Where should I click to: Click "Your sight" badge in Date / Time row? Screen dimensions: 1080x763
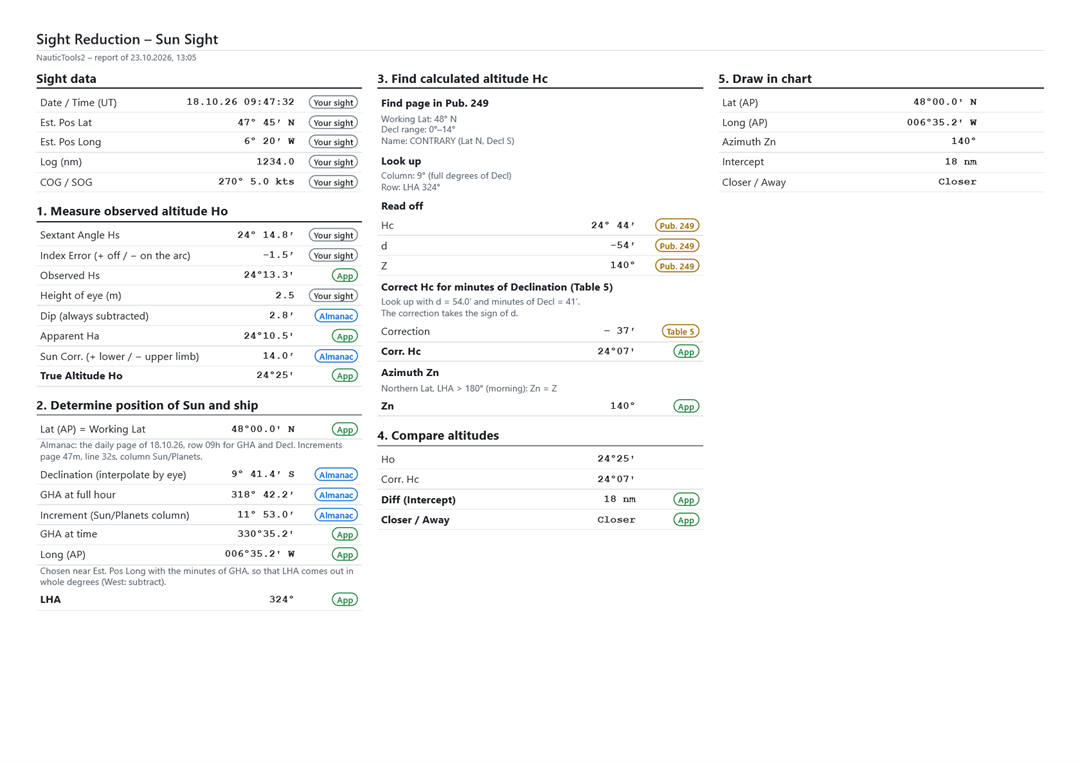click(333, 103)
